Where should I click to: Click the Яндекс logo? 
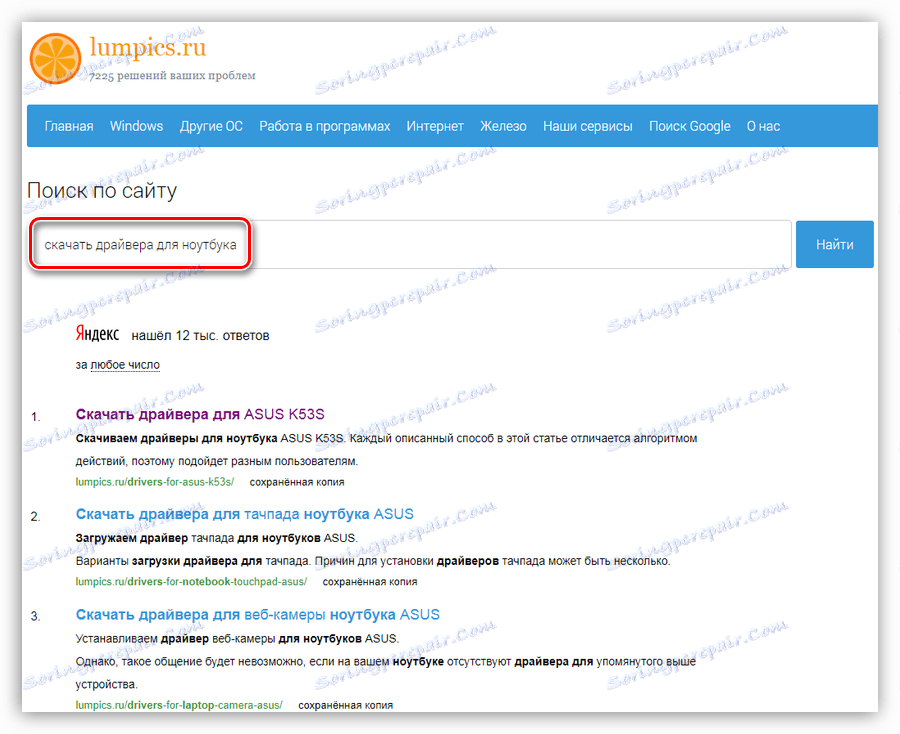pos(98,333)
